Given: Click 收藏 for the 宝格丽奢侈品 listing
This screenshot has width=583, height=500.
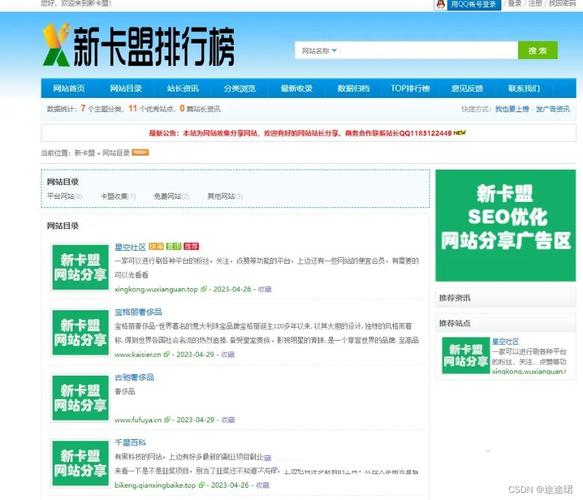Looking at the screenshot, I should (228, 355).
